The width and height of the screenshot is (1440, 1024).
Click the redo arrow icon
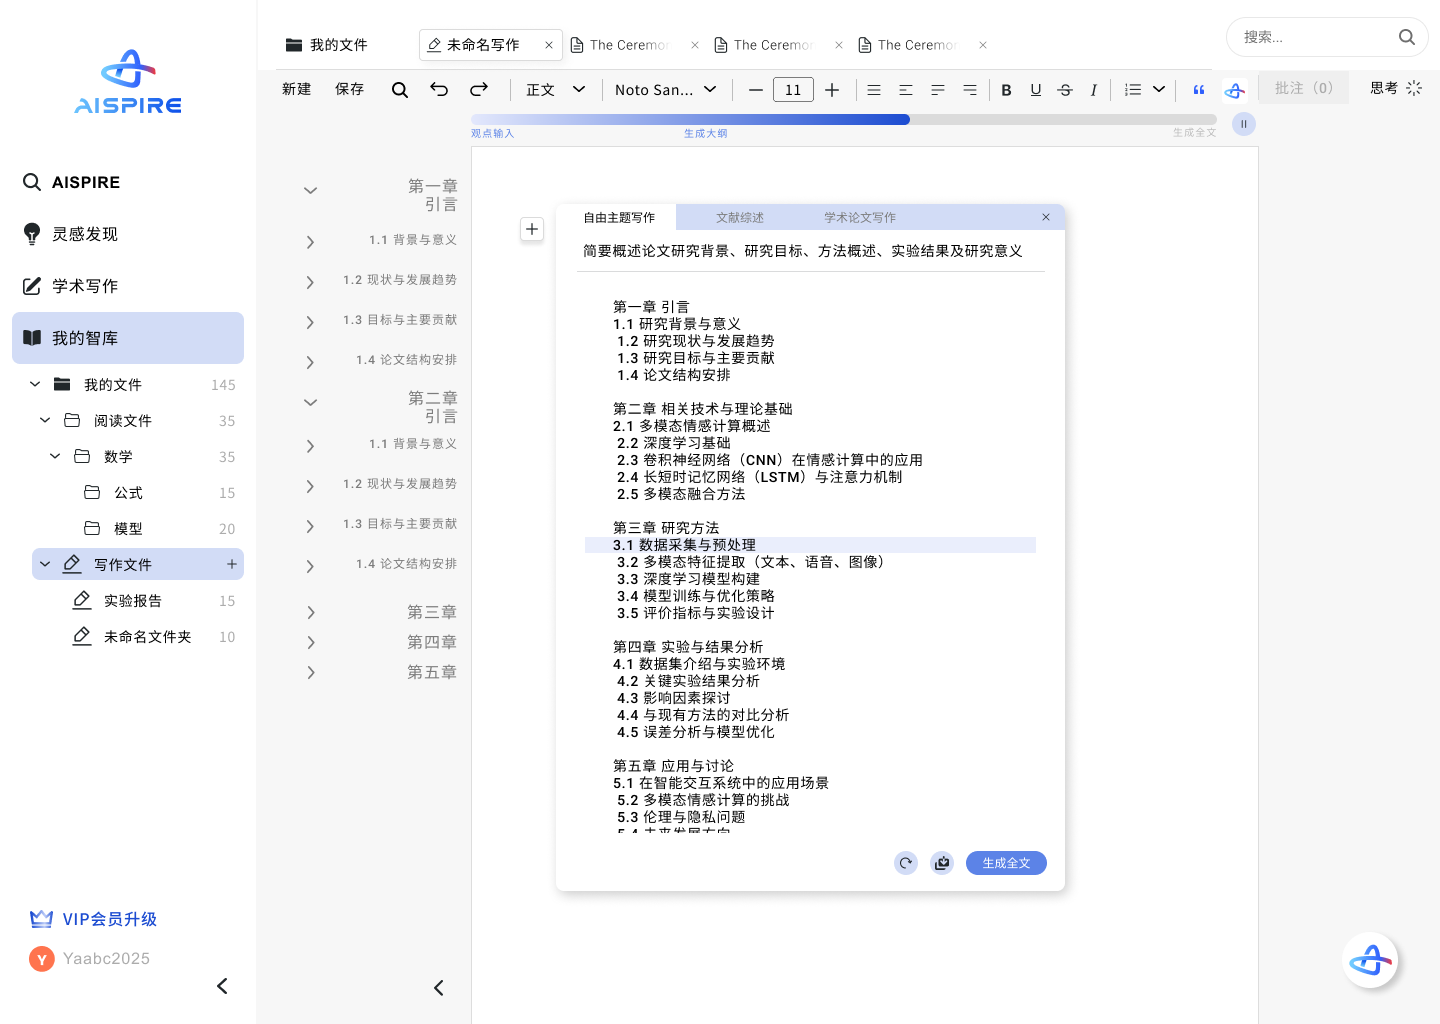point(479,89)
